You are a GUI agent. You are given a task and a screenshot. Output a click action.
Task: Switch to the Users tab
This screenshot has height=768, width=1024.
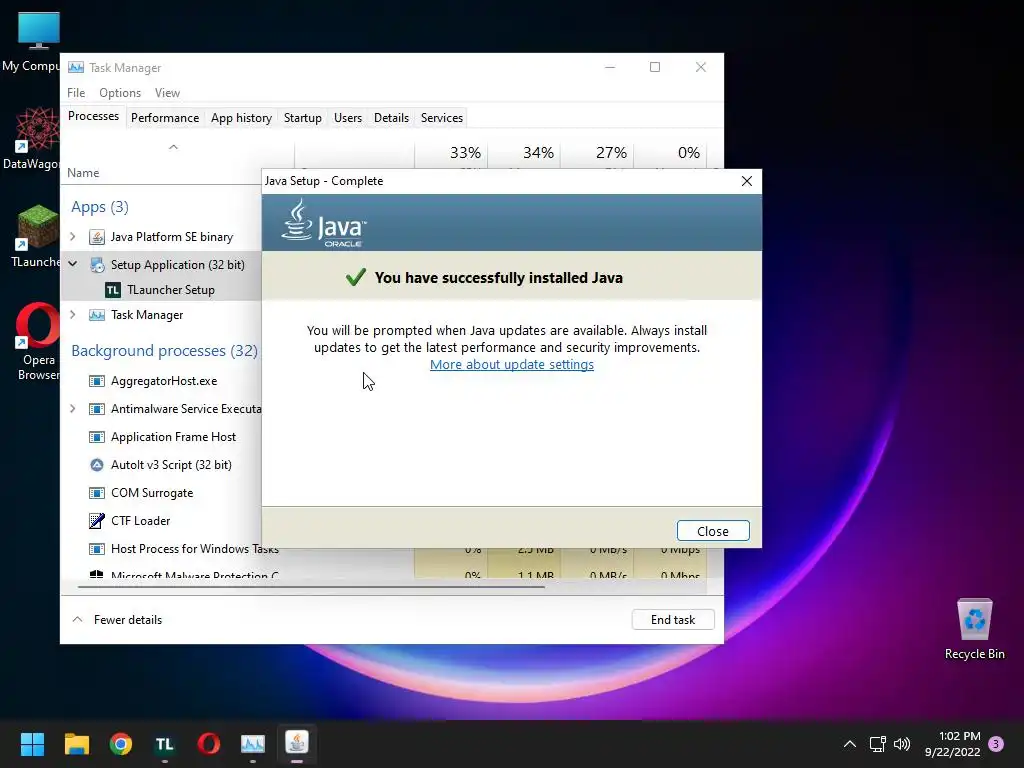[x=347, y=118]
